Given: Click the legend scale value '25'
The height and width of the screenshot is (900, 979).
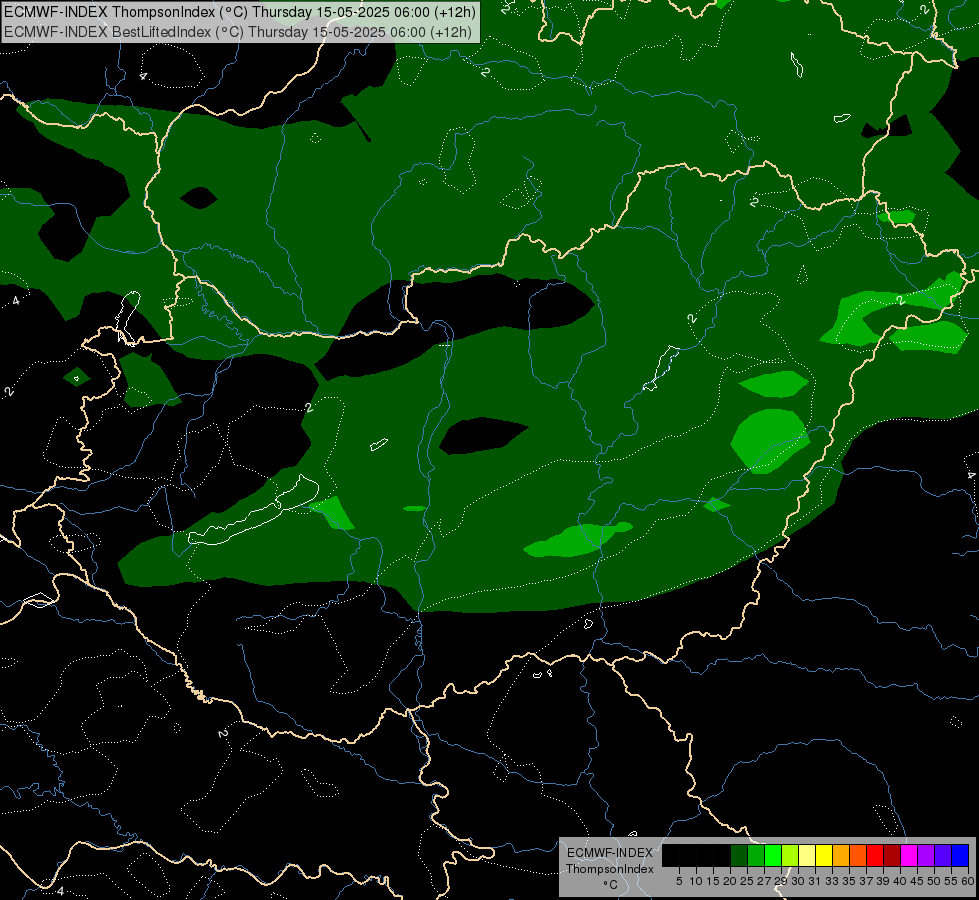Looking at the screenshot, I should (747, 881).
